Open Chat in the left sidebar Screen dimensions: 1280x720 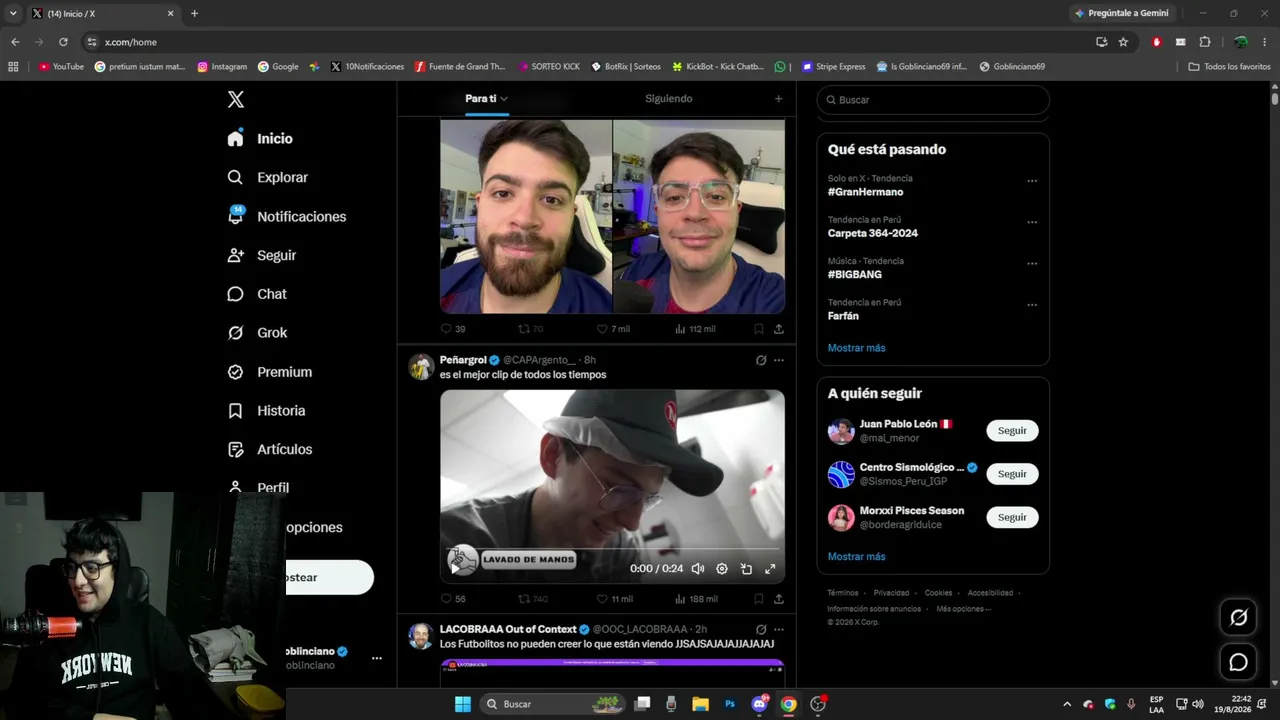257,294
